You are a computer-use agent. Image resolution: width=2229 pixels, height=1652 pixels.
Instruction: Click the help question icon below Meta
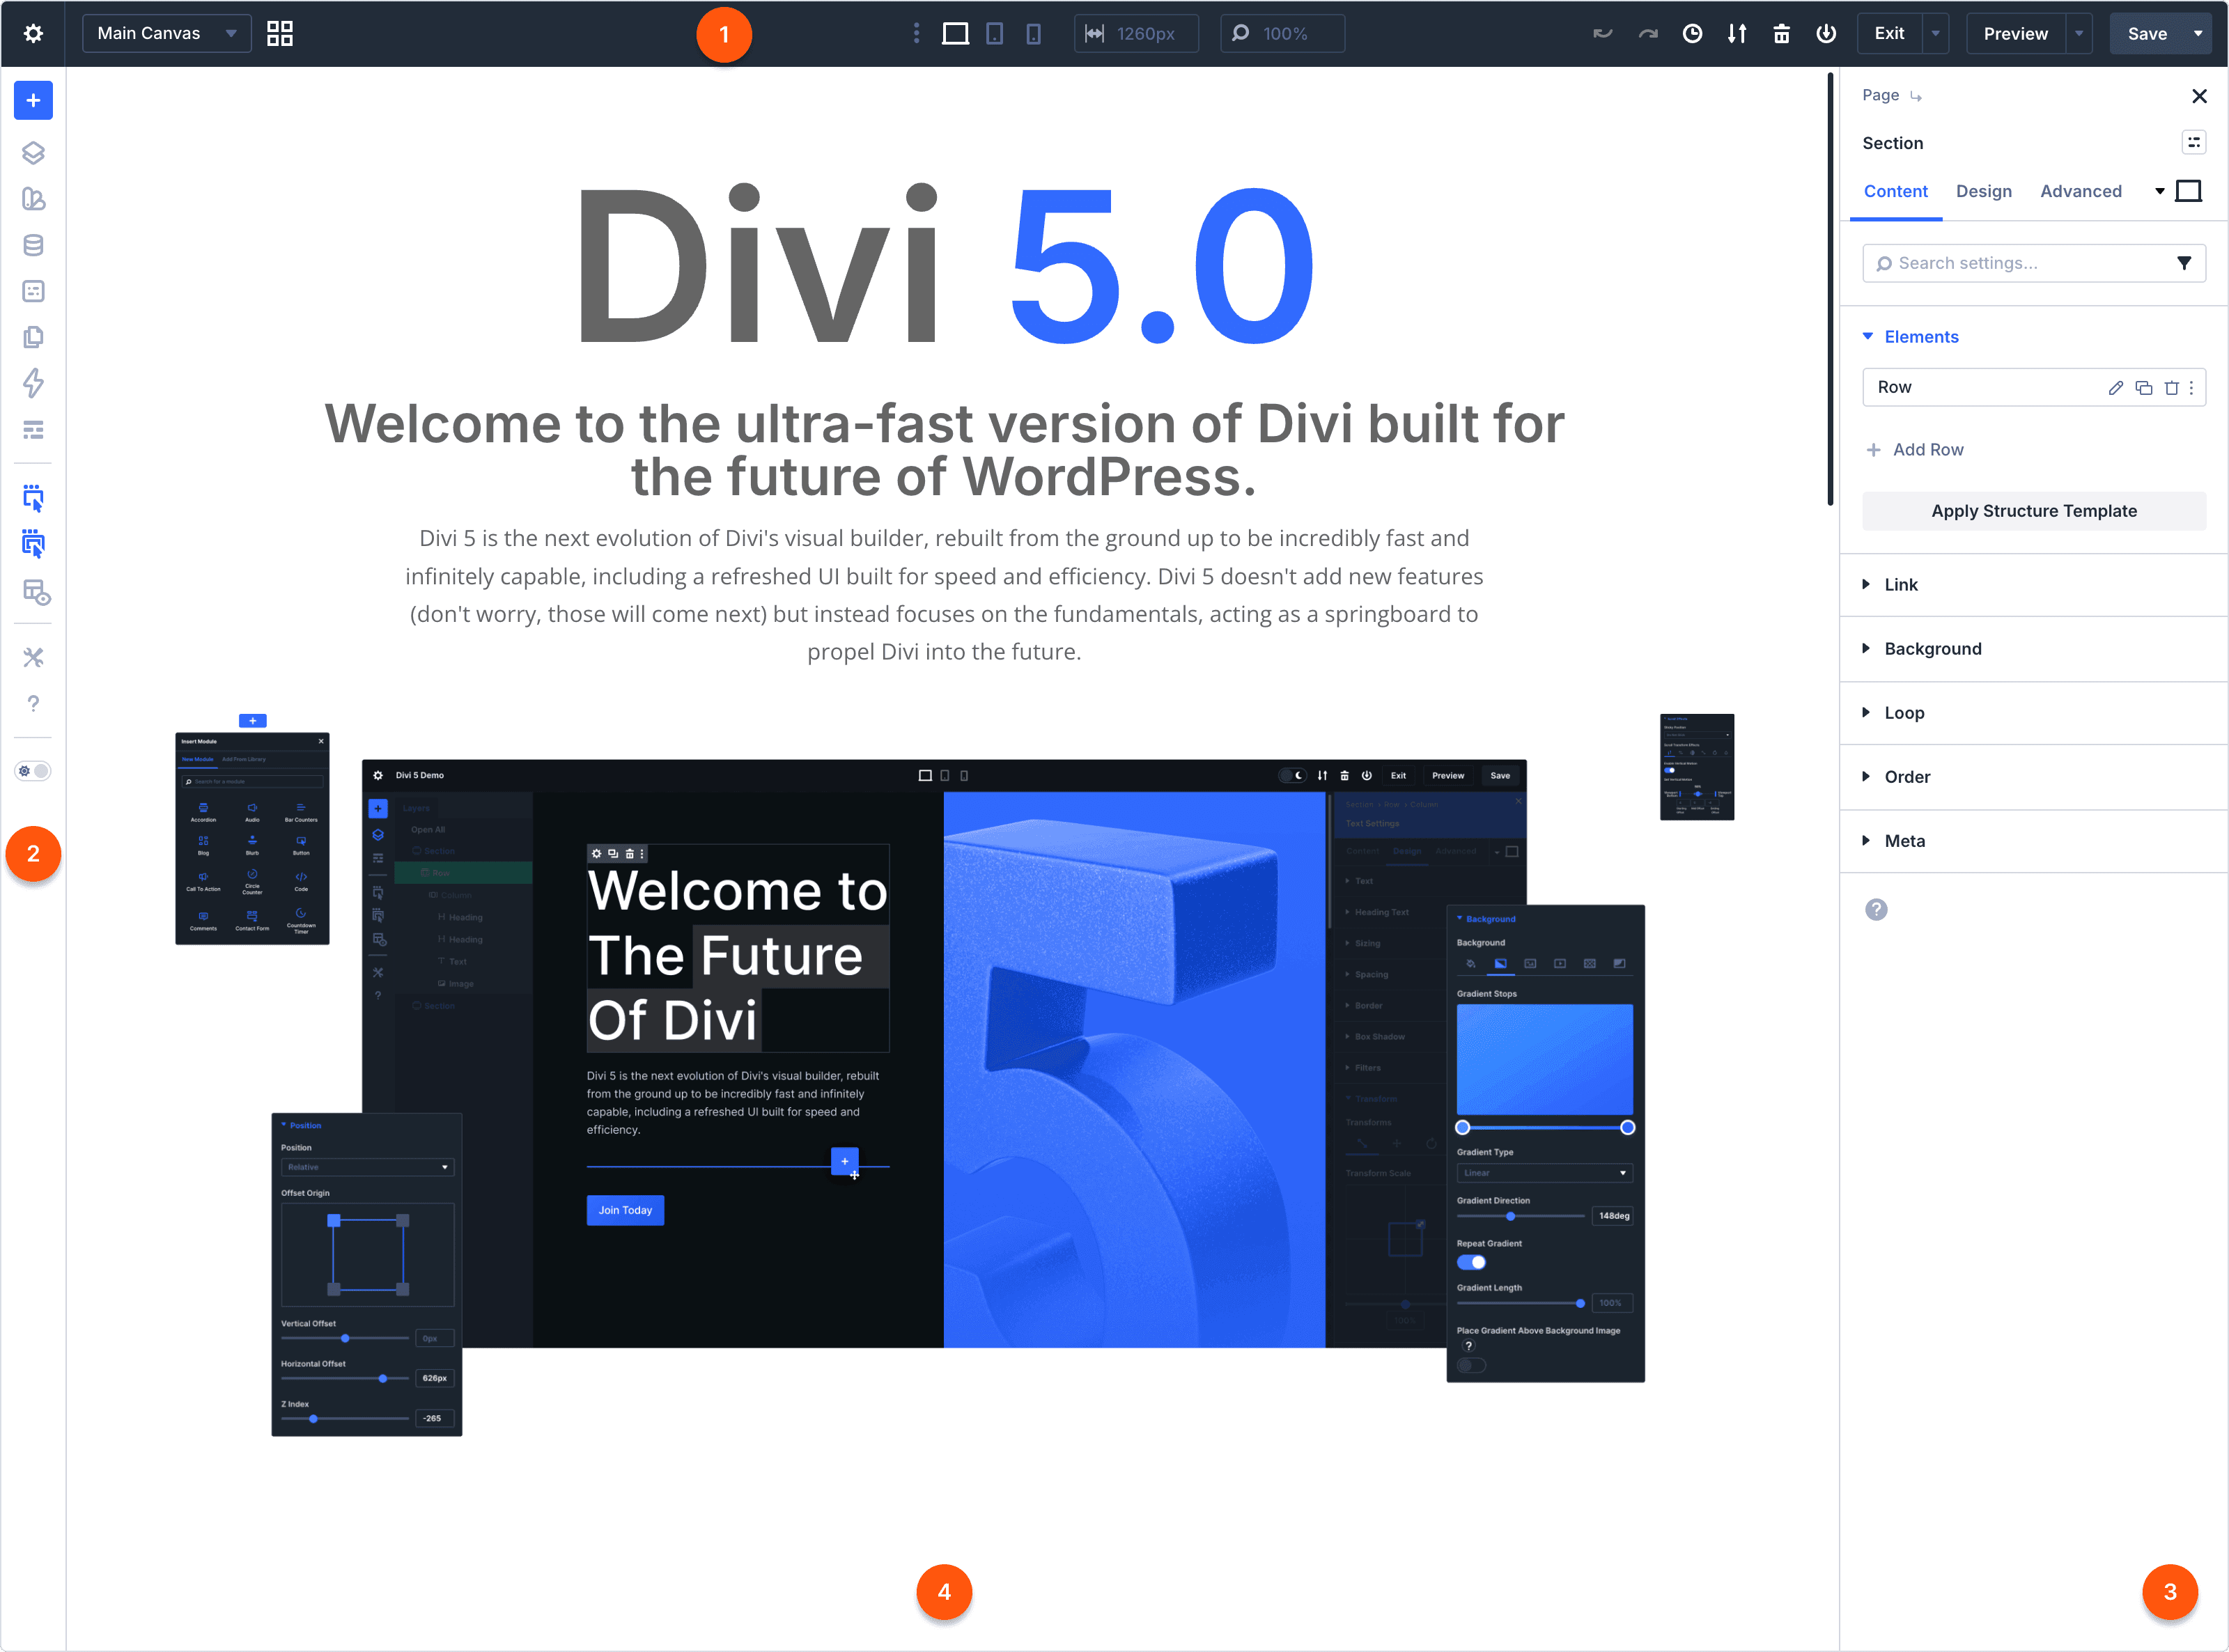point(1876,910)
